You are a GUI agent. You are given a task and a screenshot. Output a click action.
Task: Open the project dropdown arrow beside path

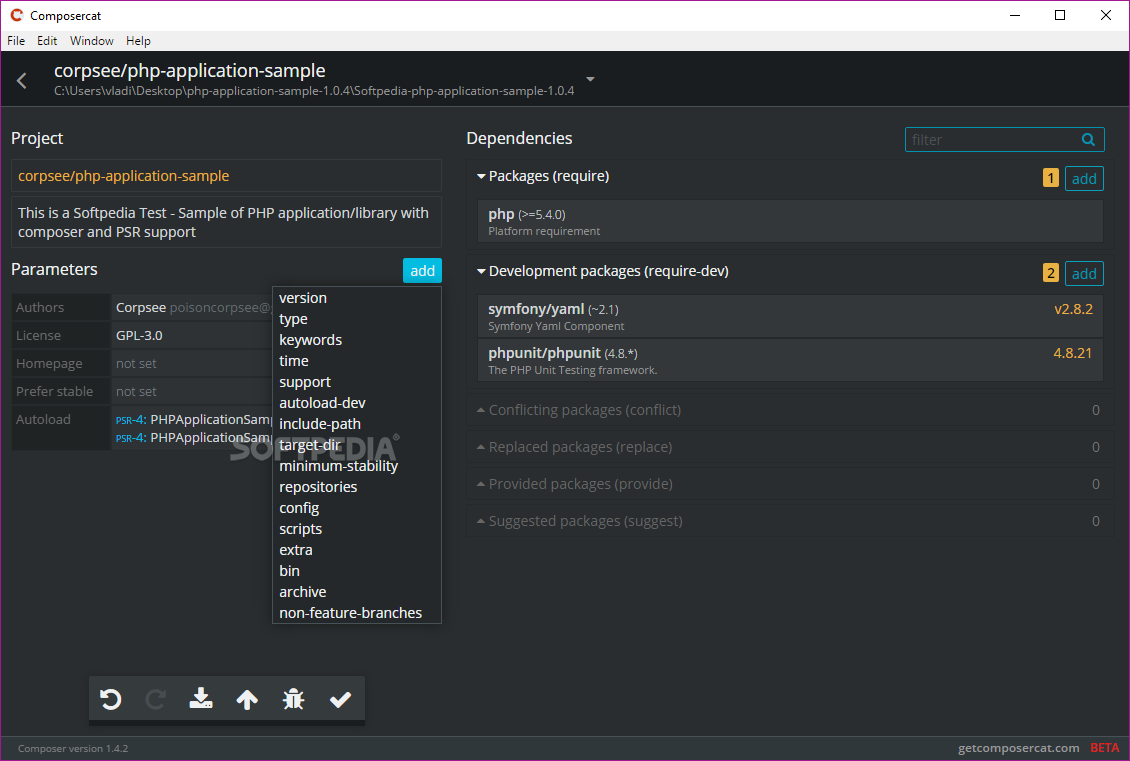coord(590,79)
